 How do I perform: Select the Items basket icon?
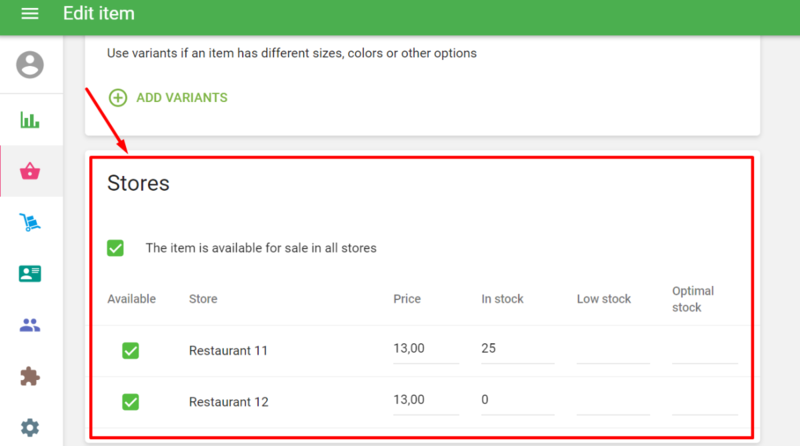30,171
